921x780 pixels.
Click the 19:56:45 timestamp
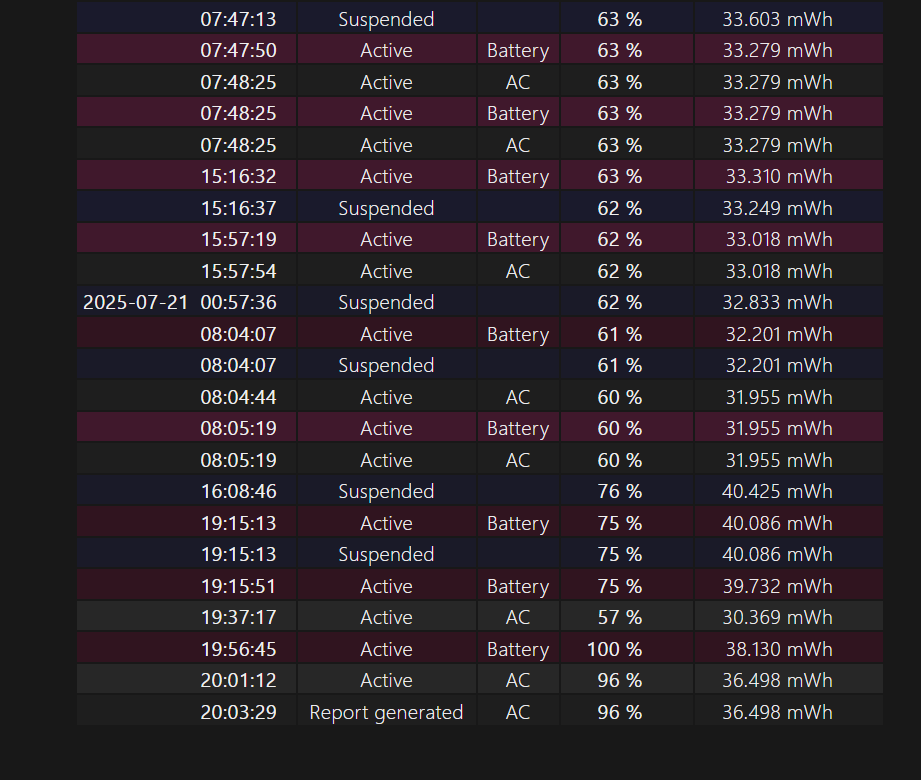238,649
